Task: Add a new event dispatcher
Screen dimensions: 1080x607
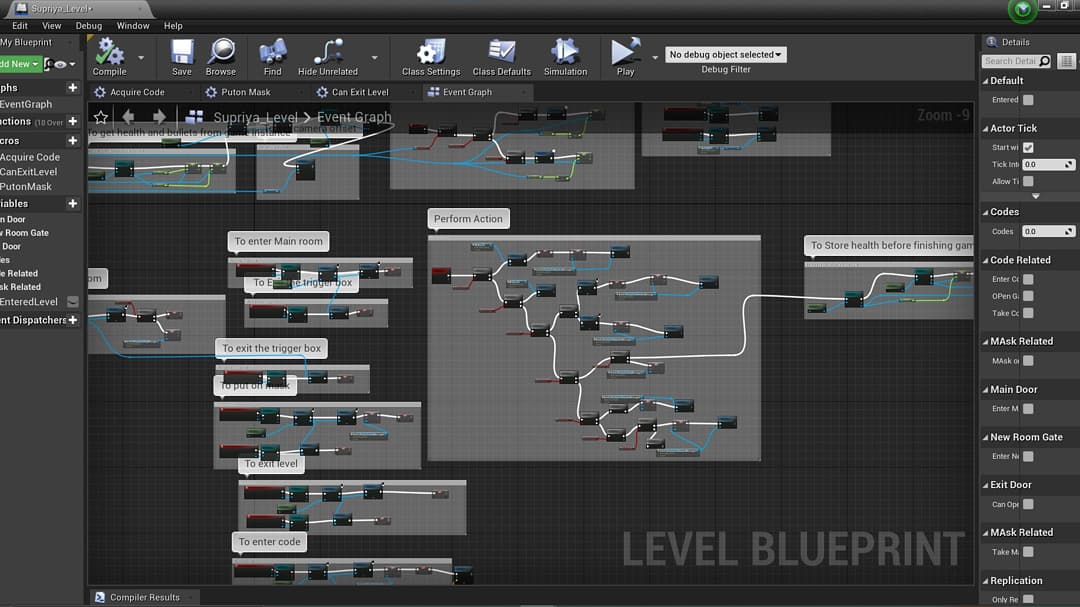Action: [x=72, y=320]
